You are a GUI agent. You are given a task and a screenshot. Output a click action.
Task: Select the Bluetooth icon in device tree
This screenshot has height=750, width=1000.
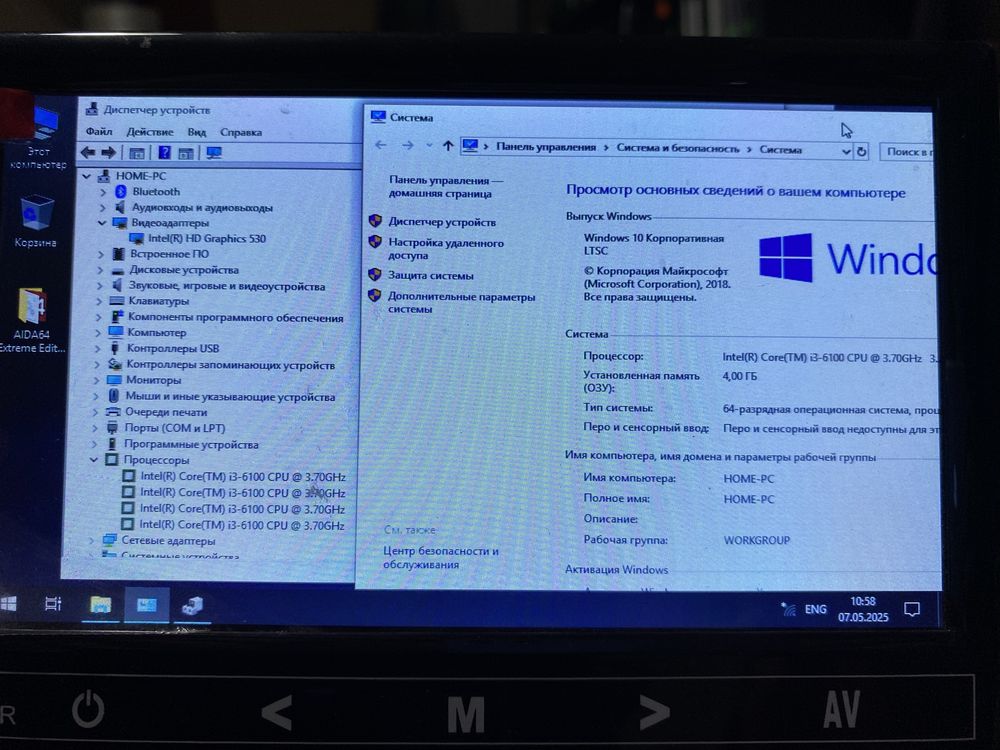[x=121, y=191]
